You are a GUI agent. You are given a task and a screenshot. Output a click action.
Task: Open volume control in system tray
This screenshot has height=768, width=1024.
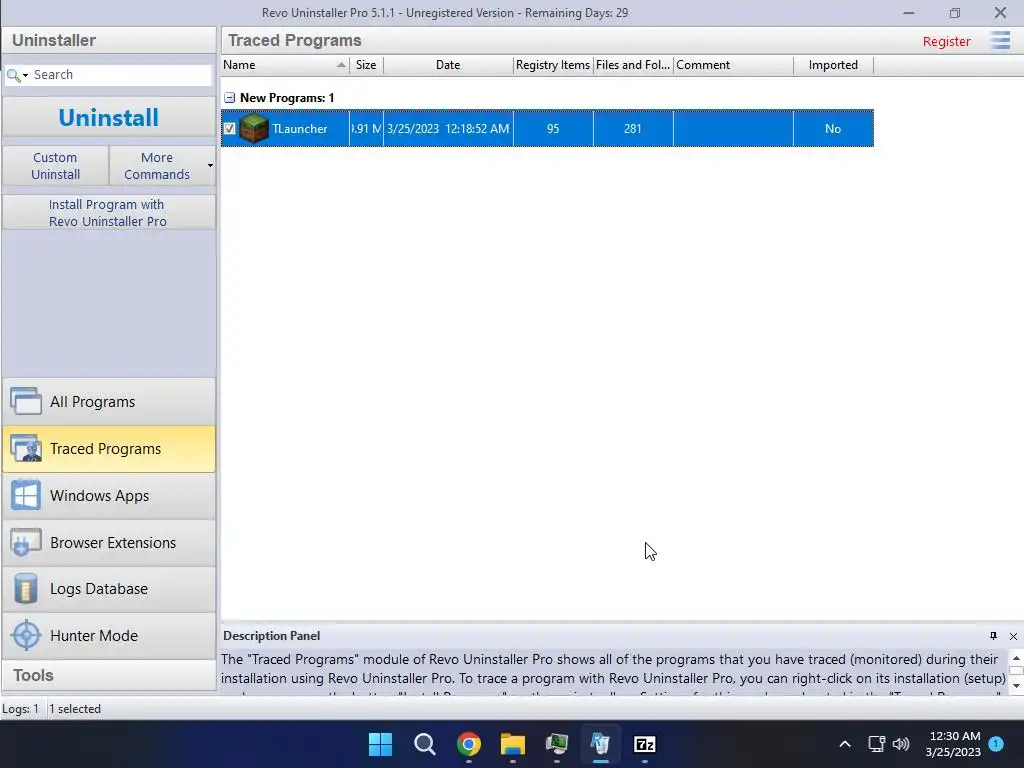pos(901,744)
